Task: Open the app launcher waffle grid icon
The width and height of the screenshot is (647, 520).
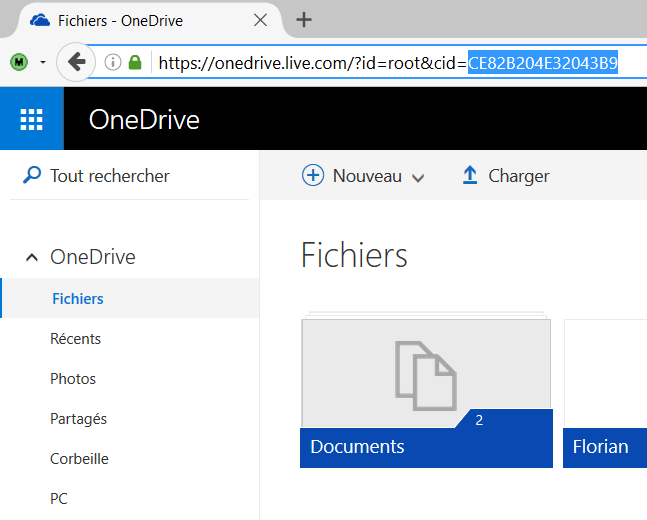Action: 32,120
